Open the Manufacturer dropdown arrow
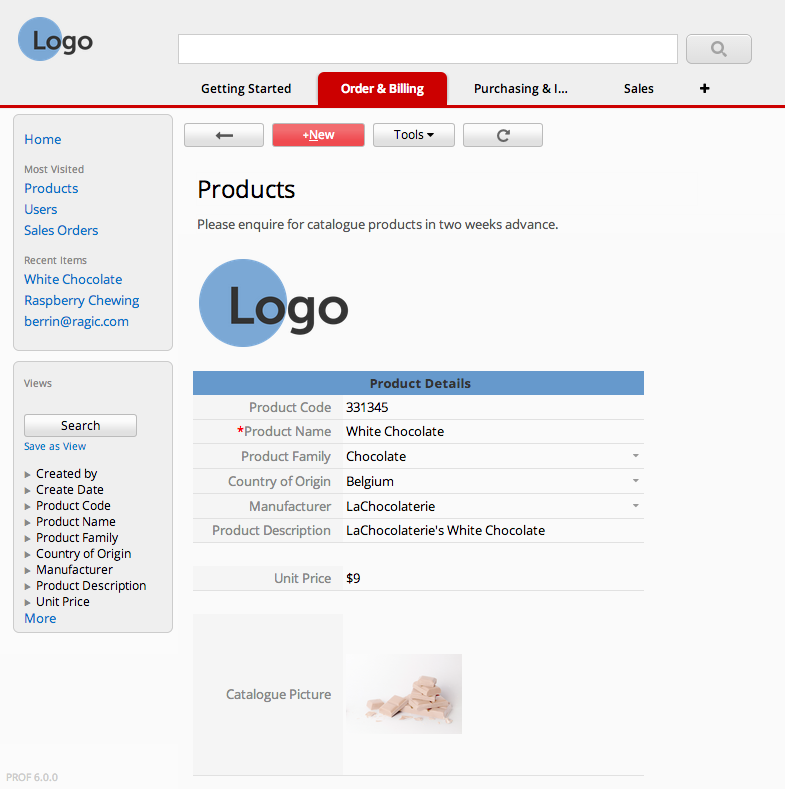This screenshot has width=785, height=789. point(636,506)
